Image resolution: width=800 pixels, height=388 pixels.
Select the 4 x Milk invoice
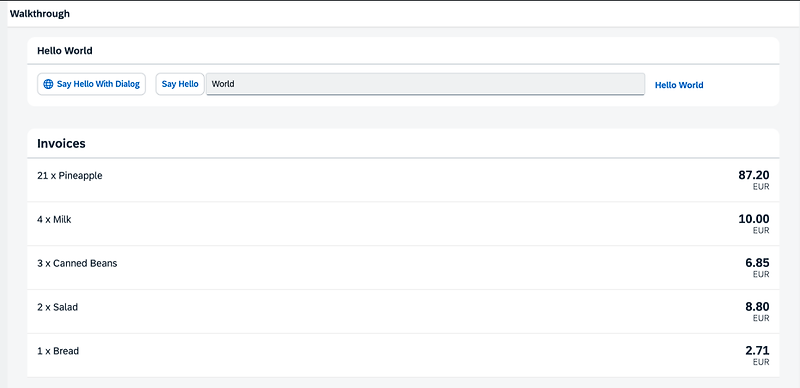click(x=403, y=224)
